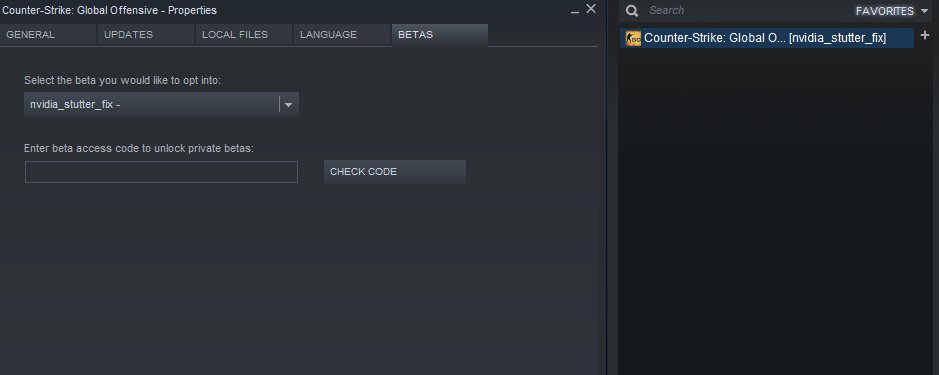The height and width of the screenshot is (375, 939).
Task: Close the Properties window
Action: click(590, 8)
